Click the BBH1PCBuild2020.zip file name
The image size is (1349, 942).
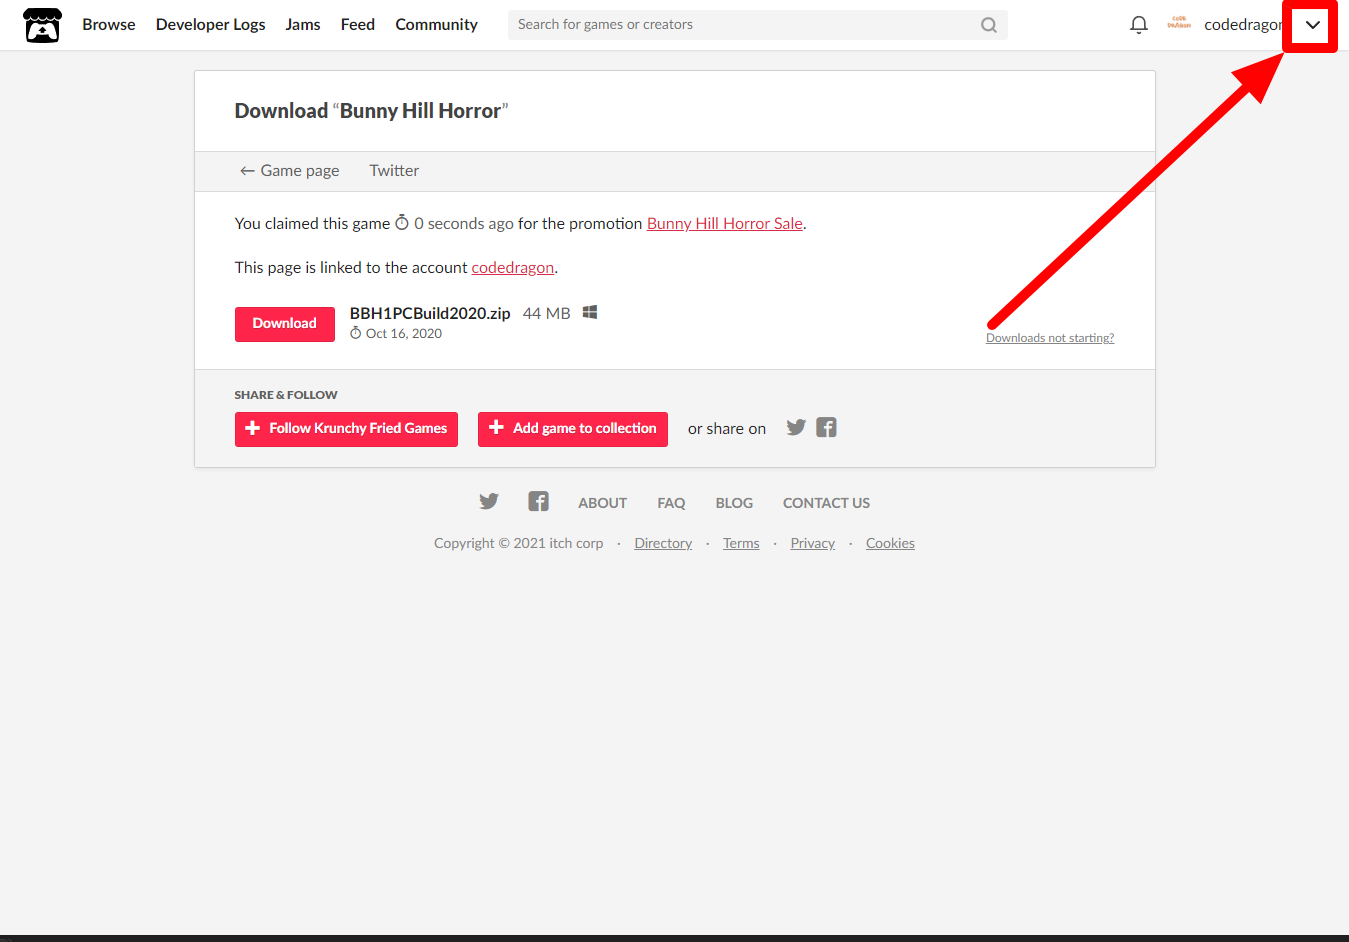430,314
